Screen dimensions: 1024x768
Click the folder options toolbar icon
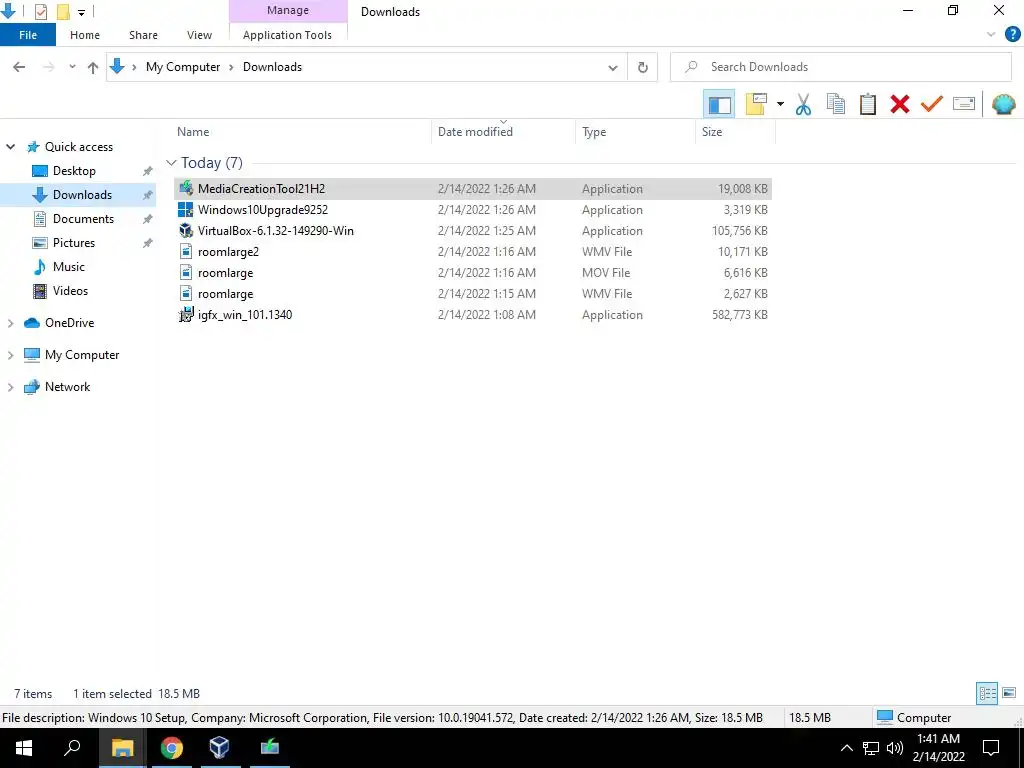click(x=756, y=104)
